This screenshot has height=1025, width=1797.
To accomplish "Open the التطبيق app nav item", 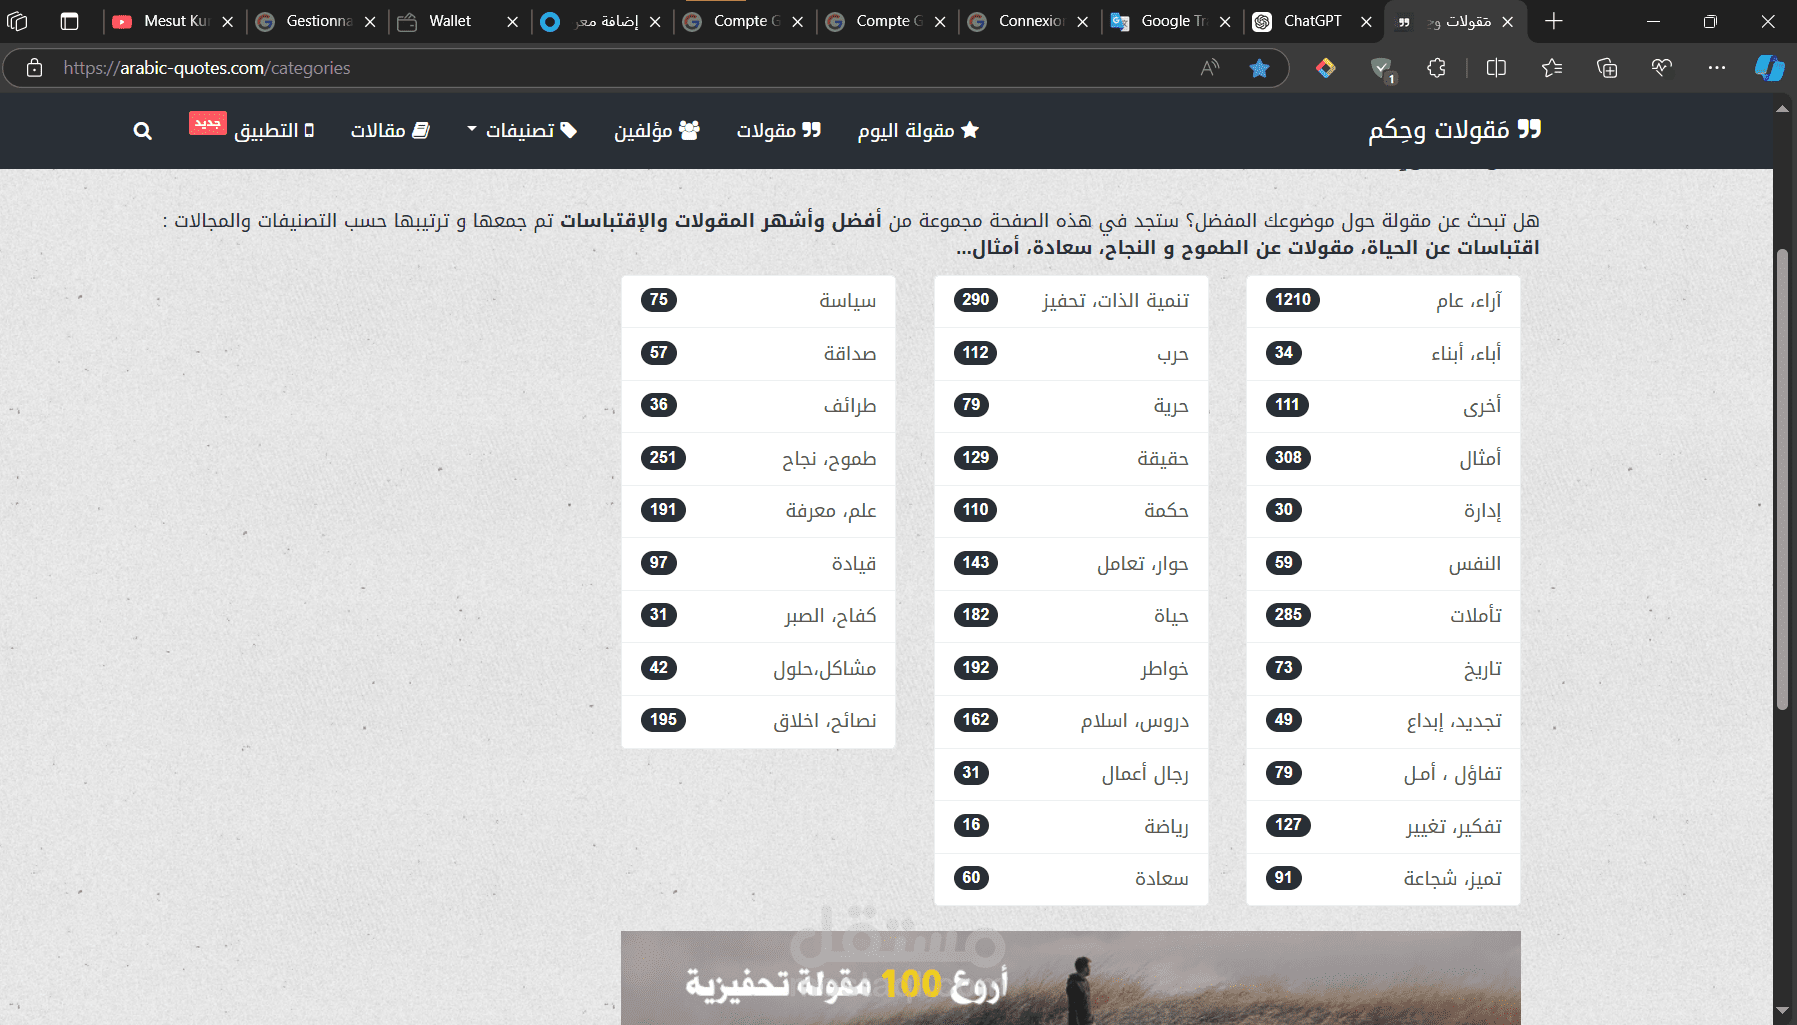I will click(274, 131).
